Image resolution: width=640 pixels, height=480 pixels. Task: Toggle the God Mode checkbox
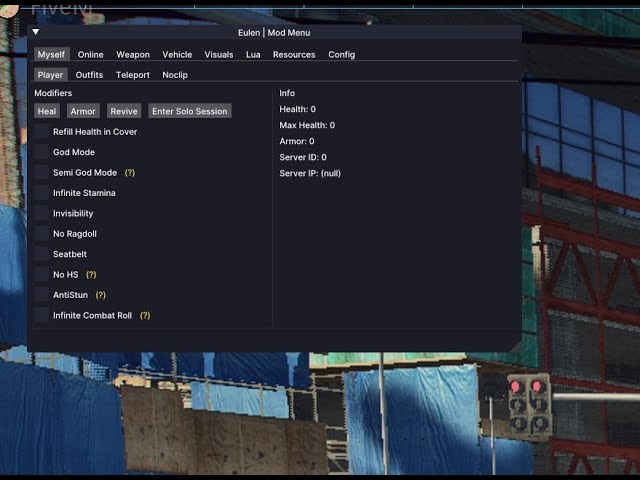42,152
